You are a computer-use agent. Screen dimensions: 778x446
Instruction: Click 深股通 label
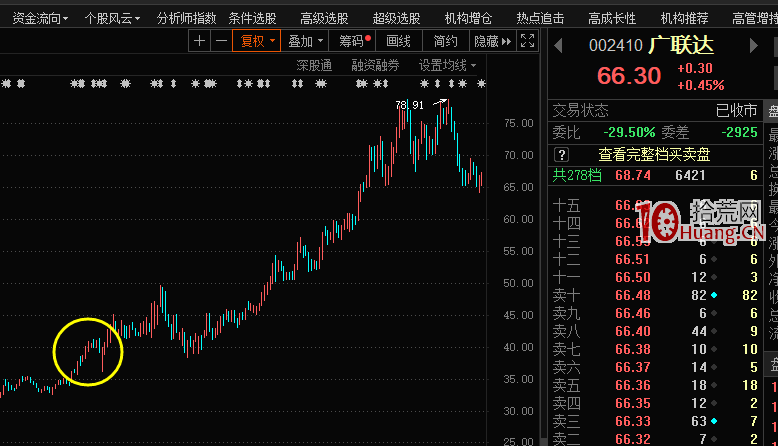tap(314, 65)
